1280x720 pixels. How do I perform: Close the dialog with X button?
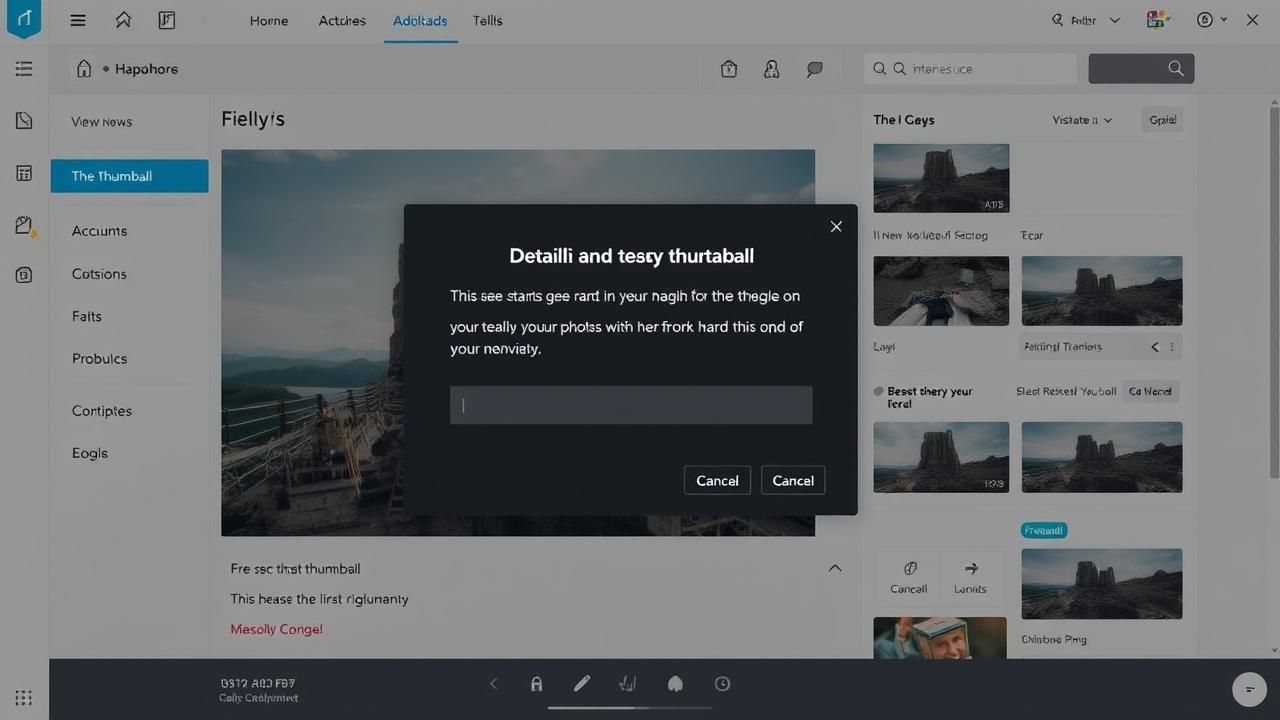point(836,227)
